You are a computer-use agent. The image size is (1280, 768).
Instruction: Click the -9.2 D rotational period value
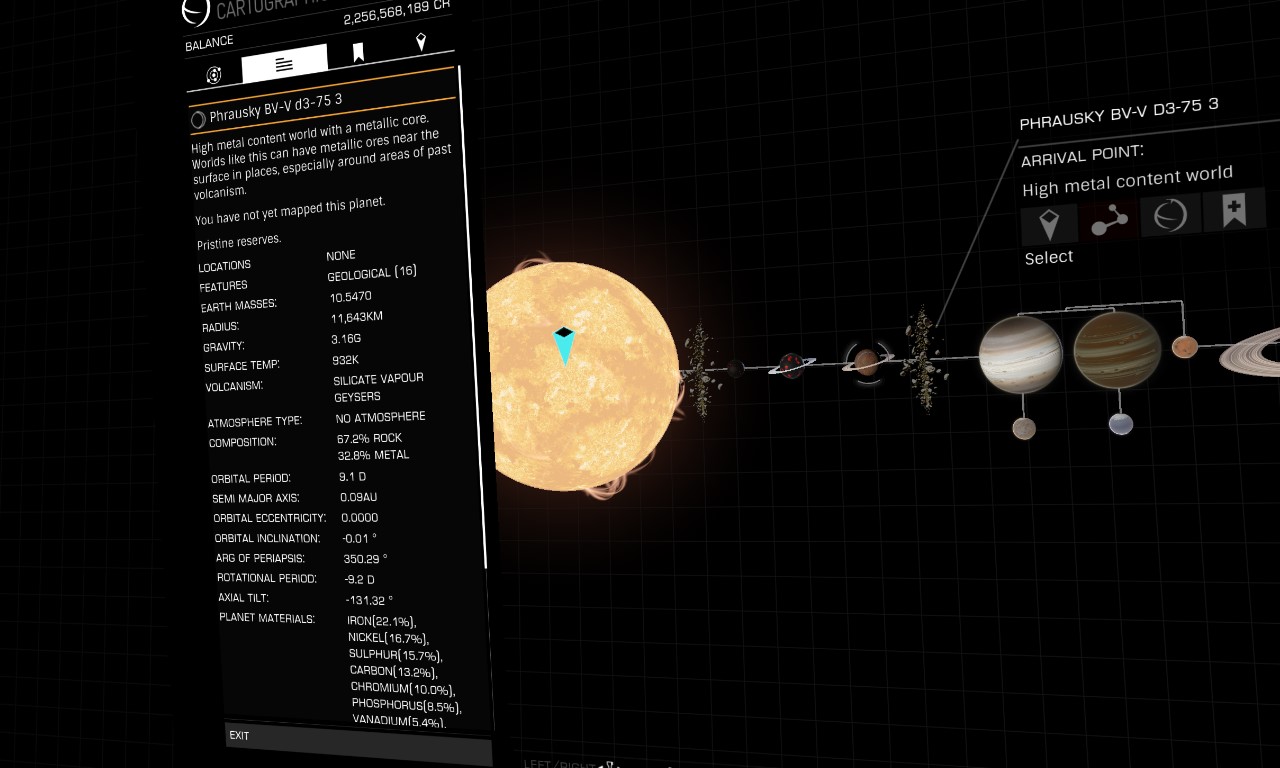(360, 579)
